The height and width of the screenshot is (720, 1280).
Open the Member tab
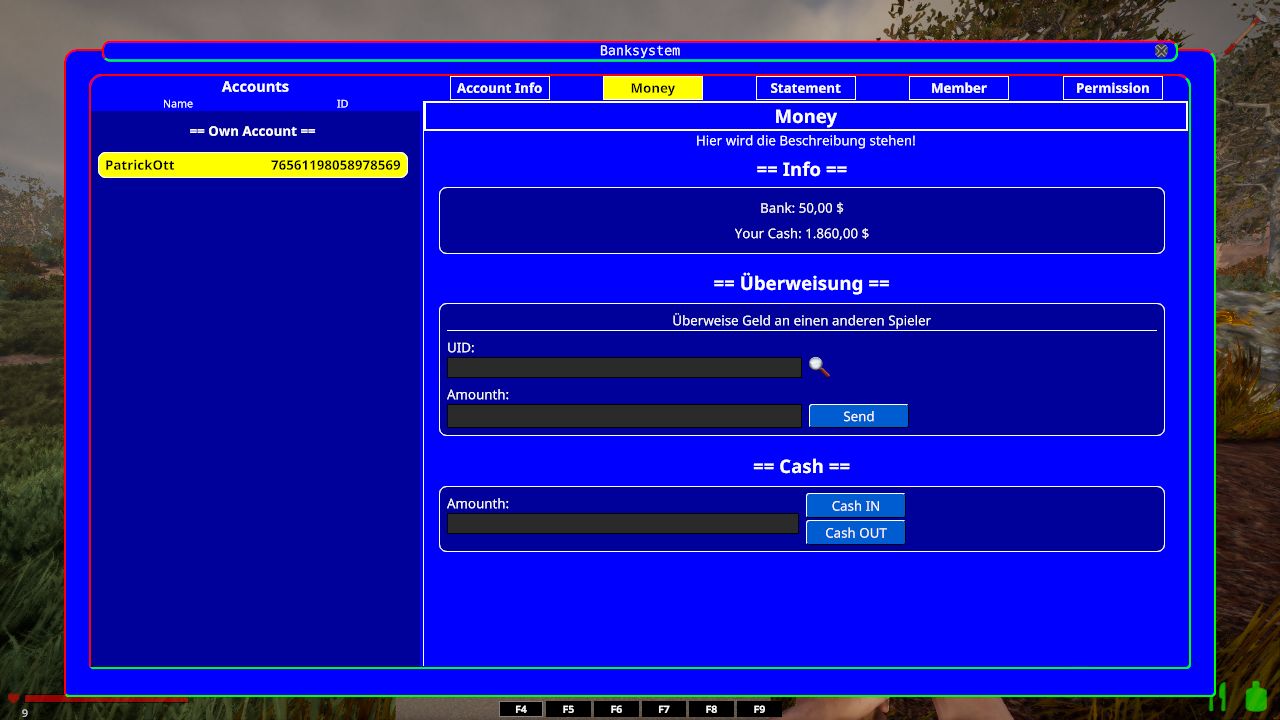click(958, 88)
